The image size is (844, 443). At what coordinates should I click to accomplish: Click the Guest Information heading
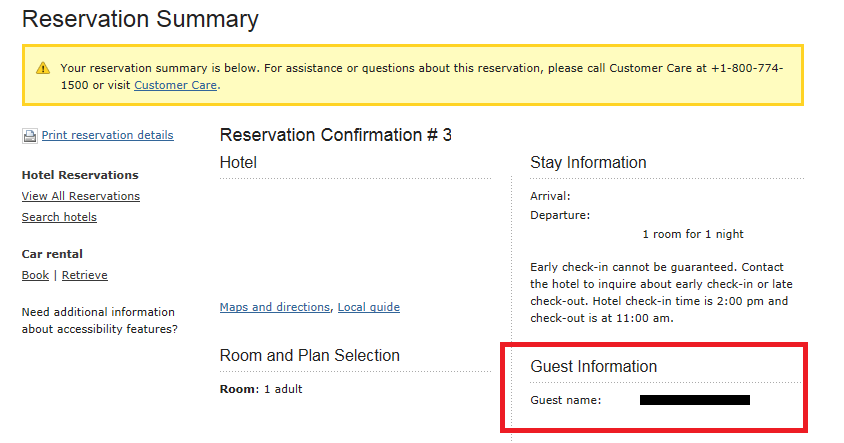click(594, 367)
